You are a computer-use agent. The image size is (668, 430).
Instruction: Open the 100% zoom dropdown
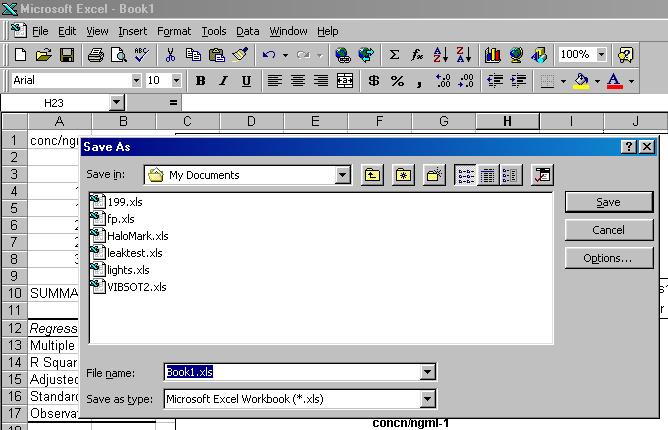601,55
